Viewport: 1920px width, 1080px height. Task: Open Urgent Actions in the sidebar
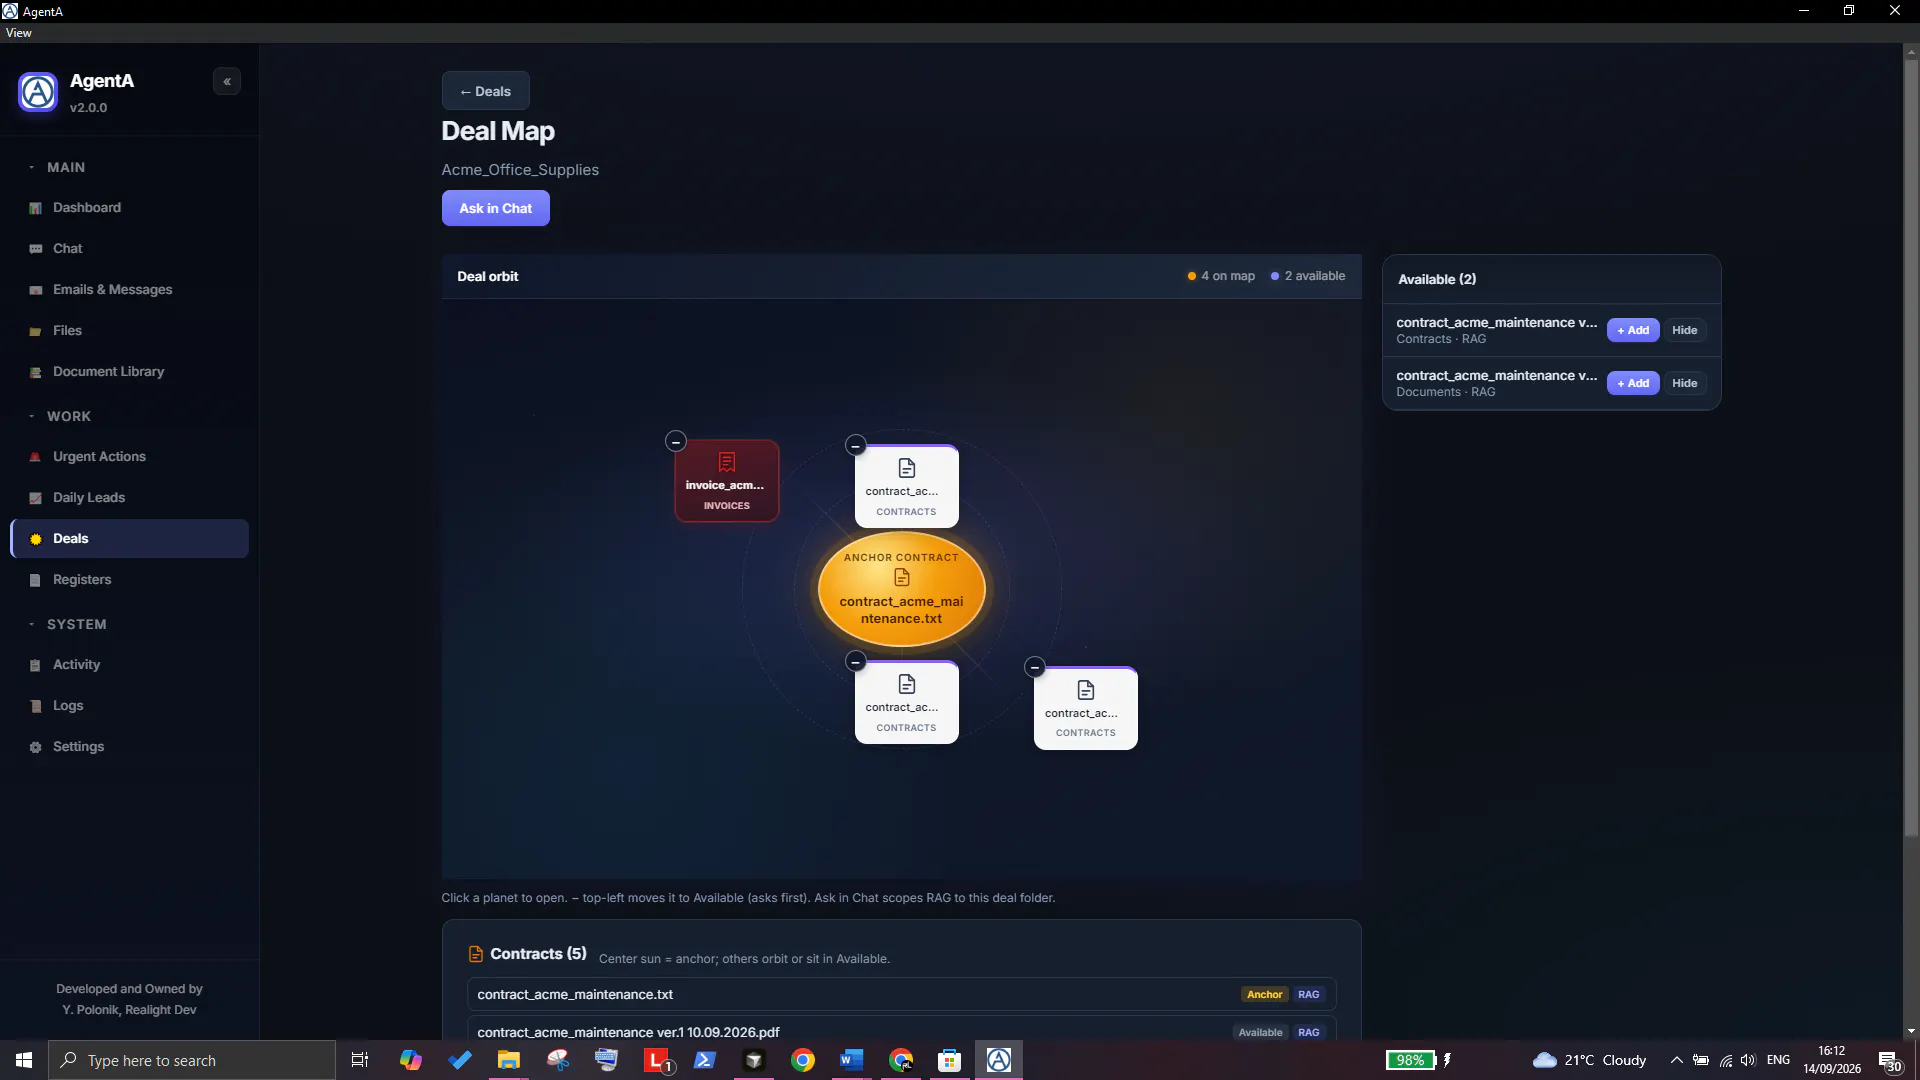(129, 457)
